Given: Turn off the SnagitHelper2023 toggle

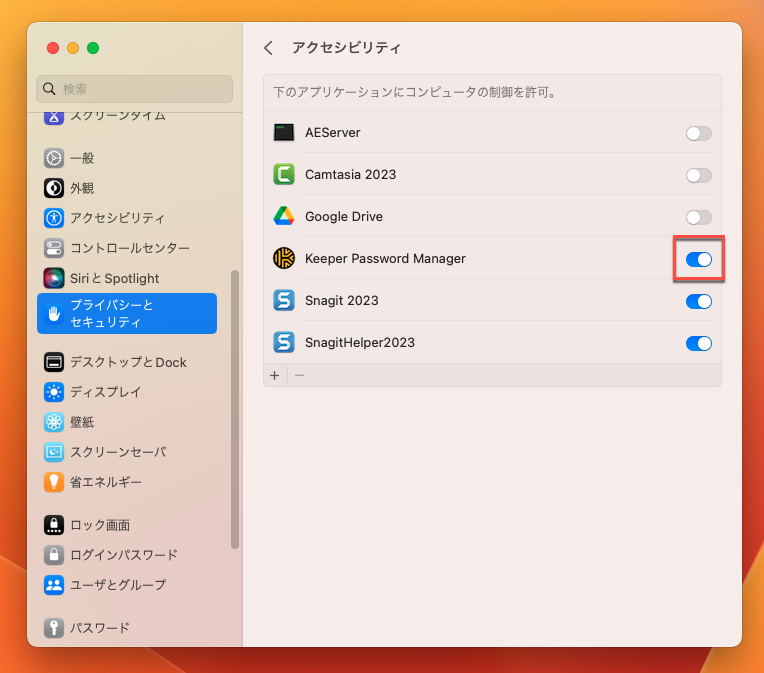Looking at the screenshot, I should pos(698,343).
